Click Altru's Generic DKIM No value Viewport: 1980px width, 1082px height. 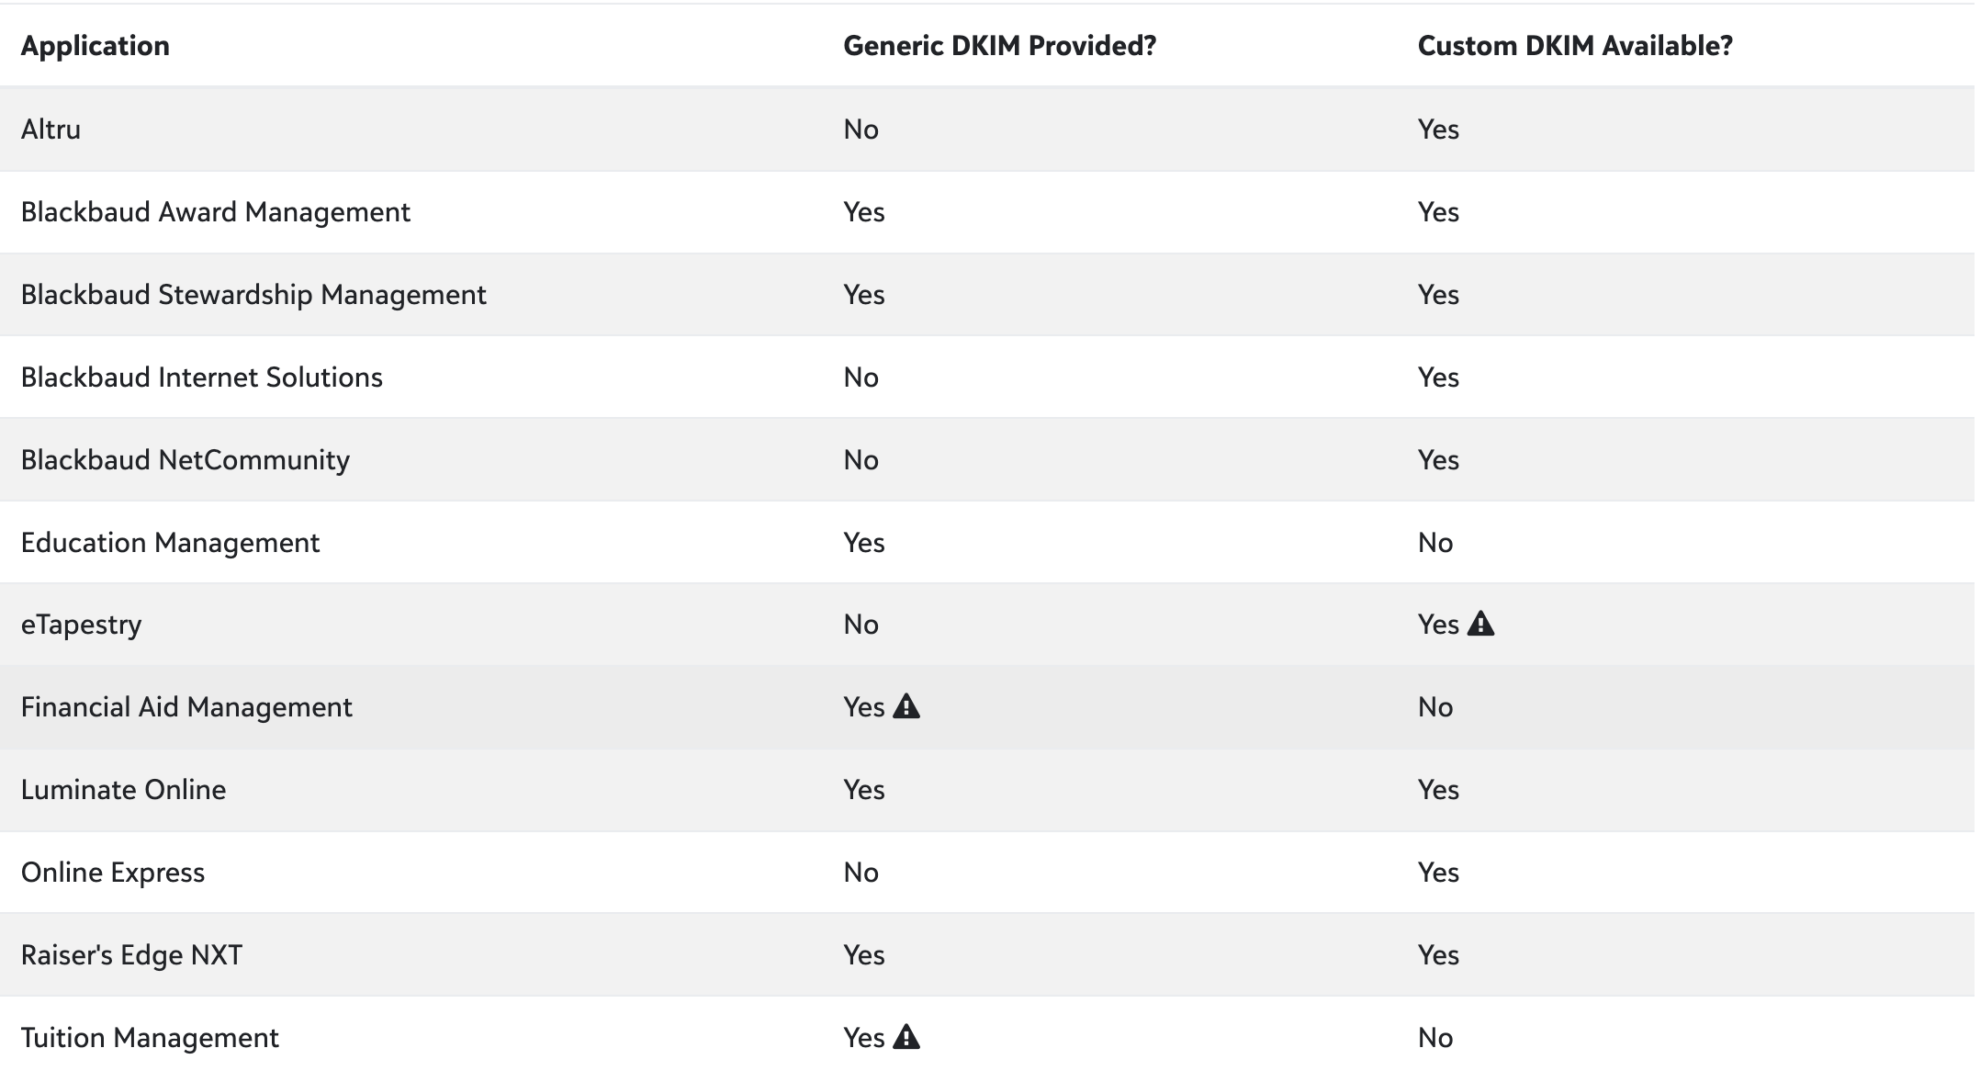point(860,129)
